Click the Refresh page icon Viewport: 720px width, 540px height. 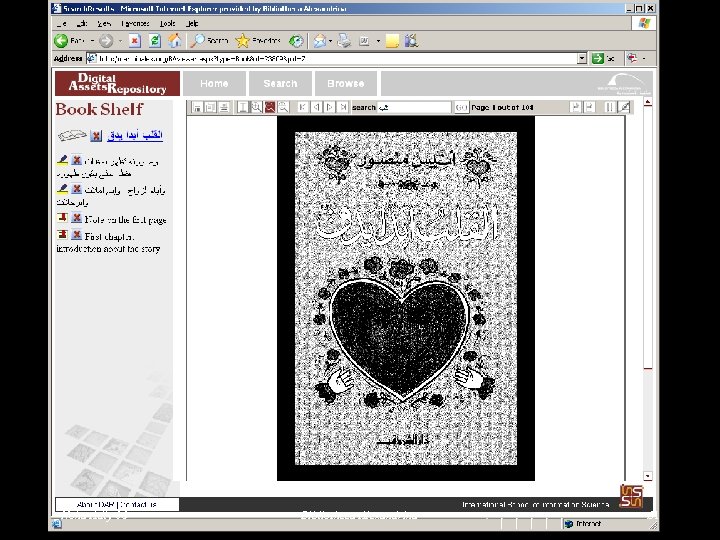tap(155, 41)
